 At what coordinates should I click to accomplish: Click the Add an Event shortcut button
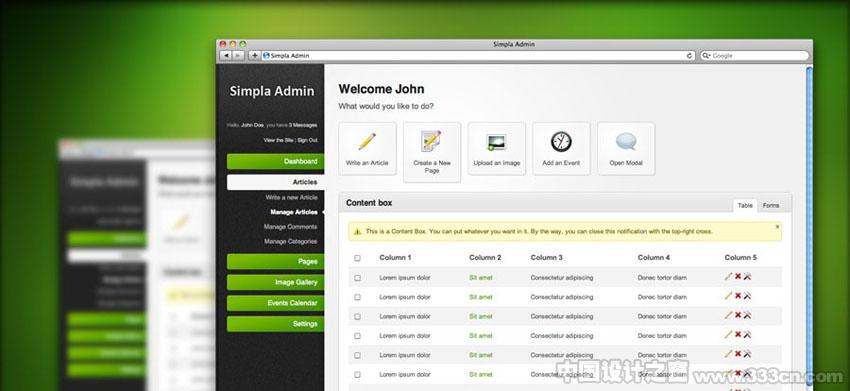pos(561,149)
